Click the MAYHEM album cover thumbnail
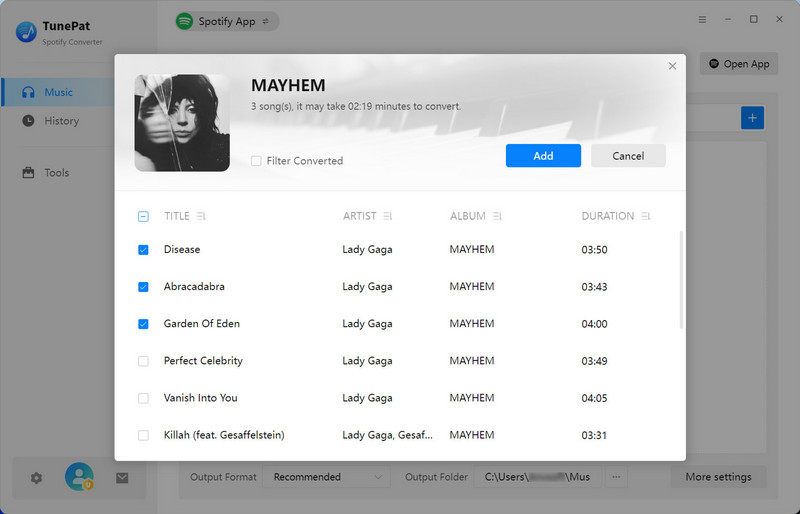This screenshot has width=800, height=514. (x=182, y=123)
